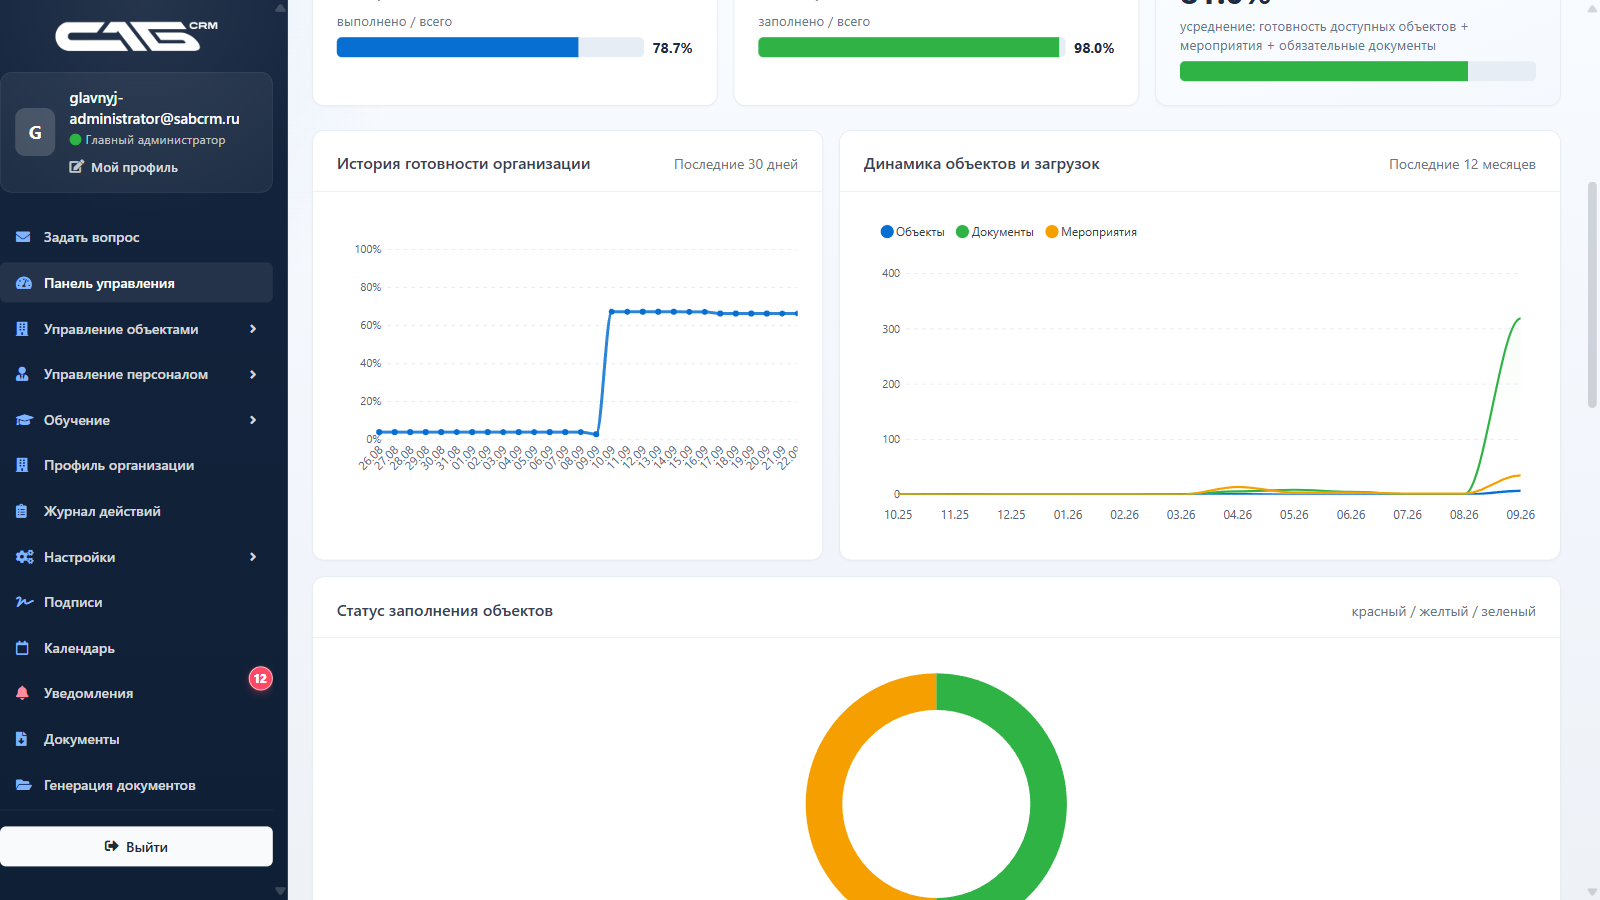Click the Главный администратор status text
The image size is (1600, 900).
coord(155,140)
